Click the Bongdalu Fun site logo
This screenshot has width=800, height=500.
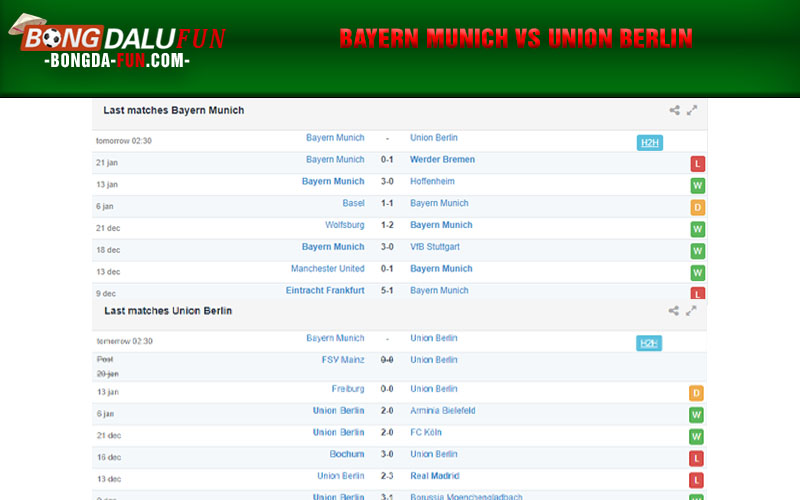(117, 42)
